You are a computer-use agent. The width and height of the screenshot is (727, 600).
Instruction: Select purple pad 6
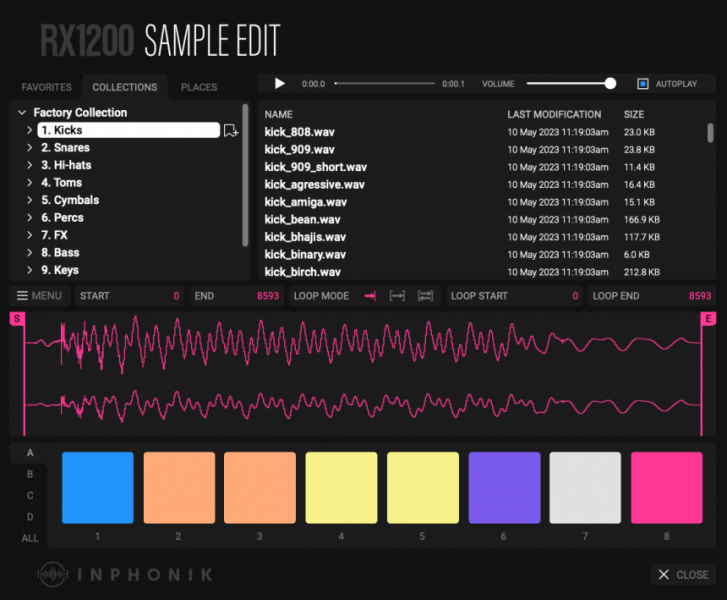504,488
